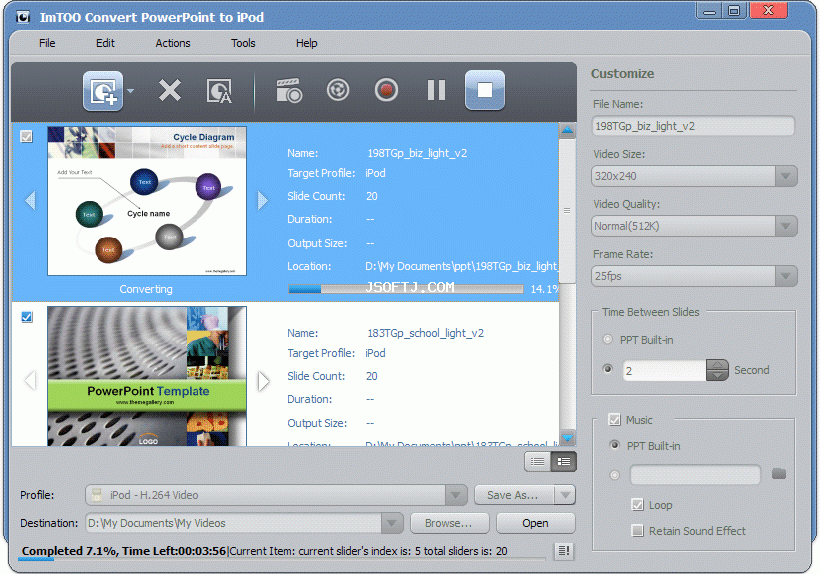Screen dimensions: 820x574
Task: Select PPT Built-in for Time Between Slides
Action: [607, 339]
